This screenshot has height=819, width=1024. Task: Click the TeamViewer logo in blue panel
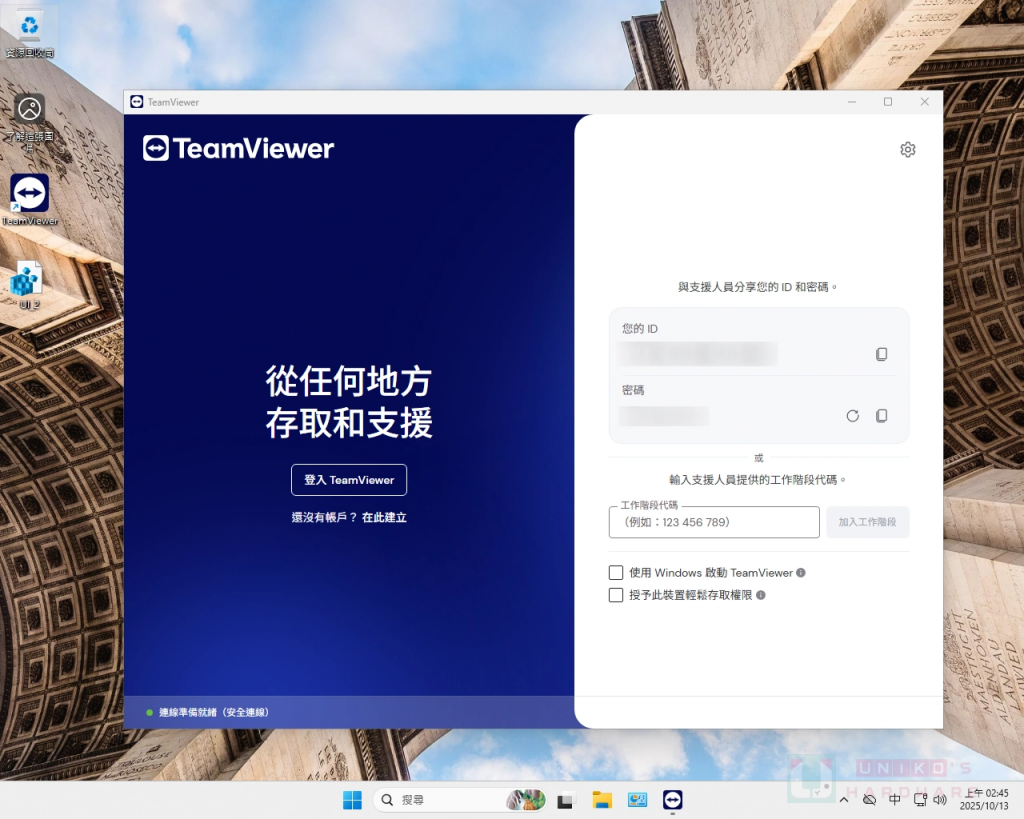coord(238,149)
